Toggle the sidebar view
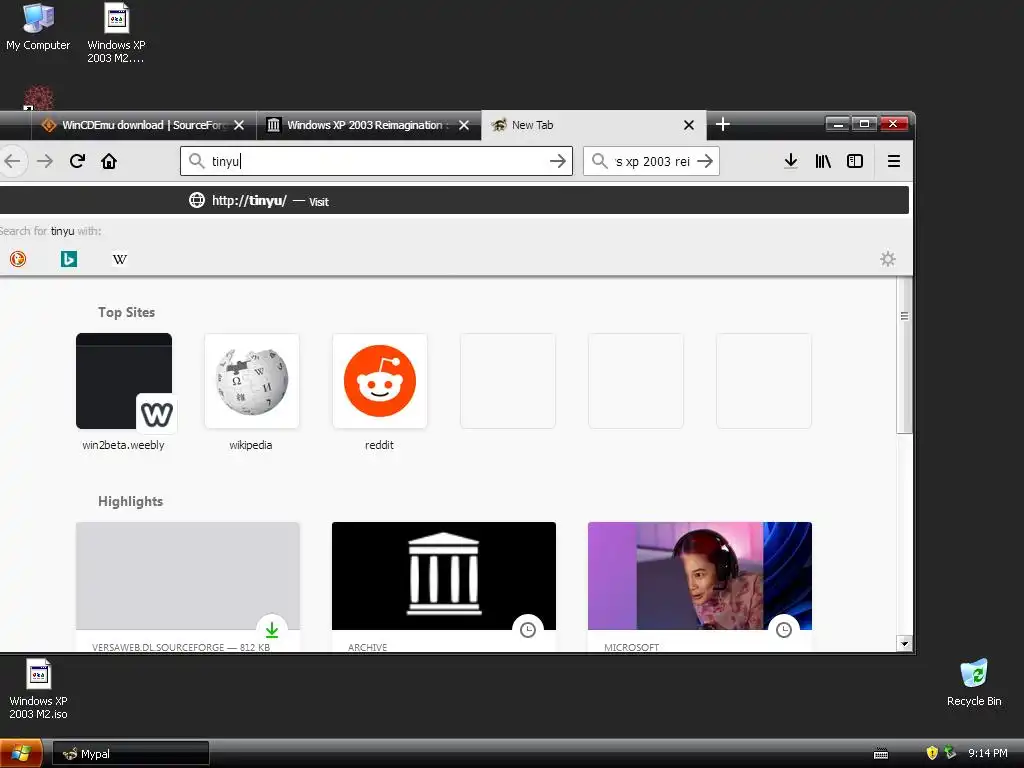This screenshot has height=768, width=1024. [855, 161]
